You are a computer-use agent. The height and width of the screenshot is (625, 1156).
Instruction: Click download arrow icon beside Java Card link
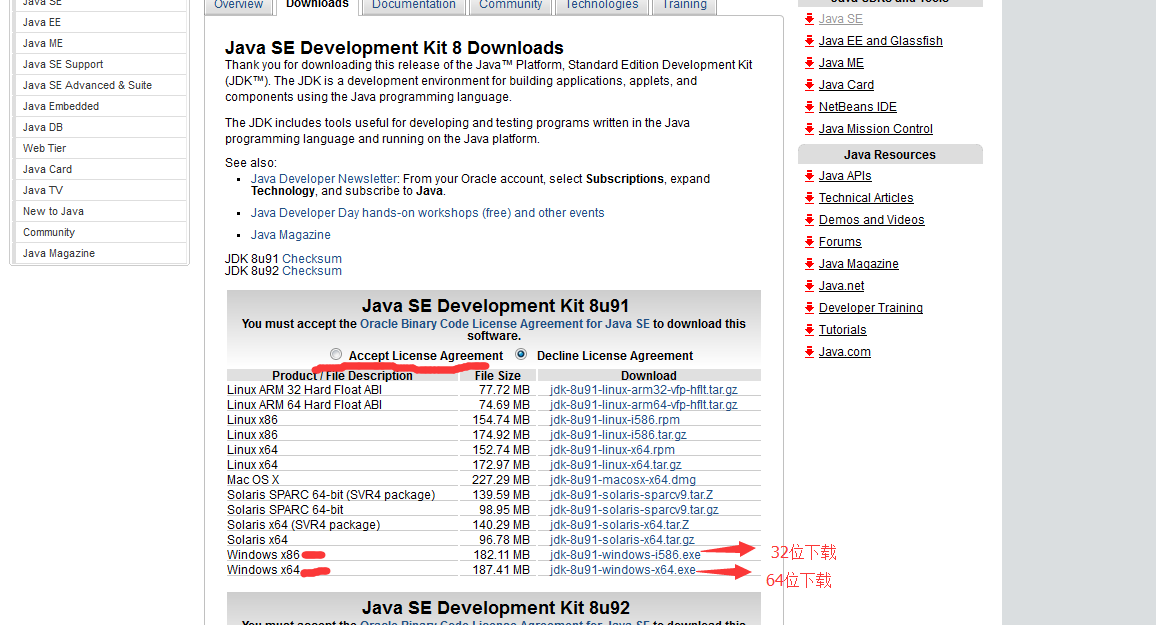point(809,85)
